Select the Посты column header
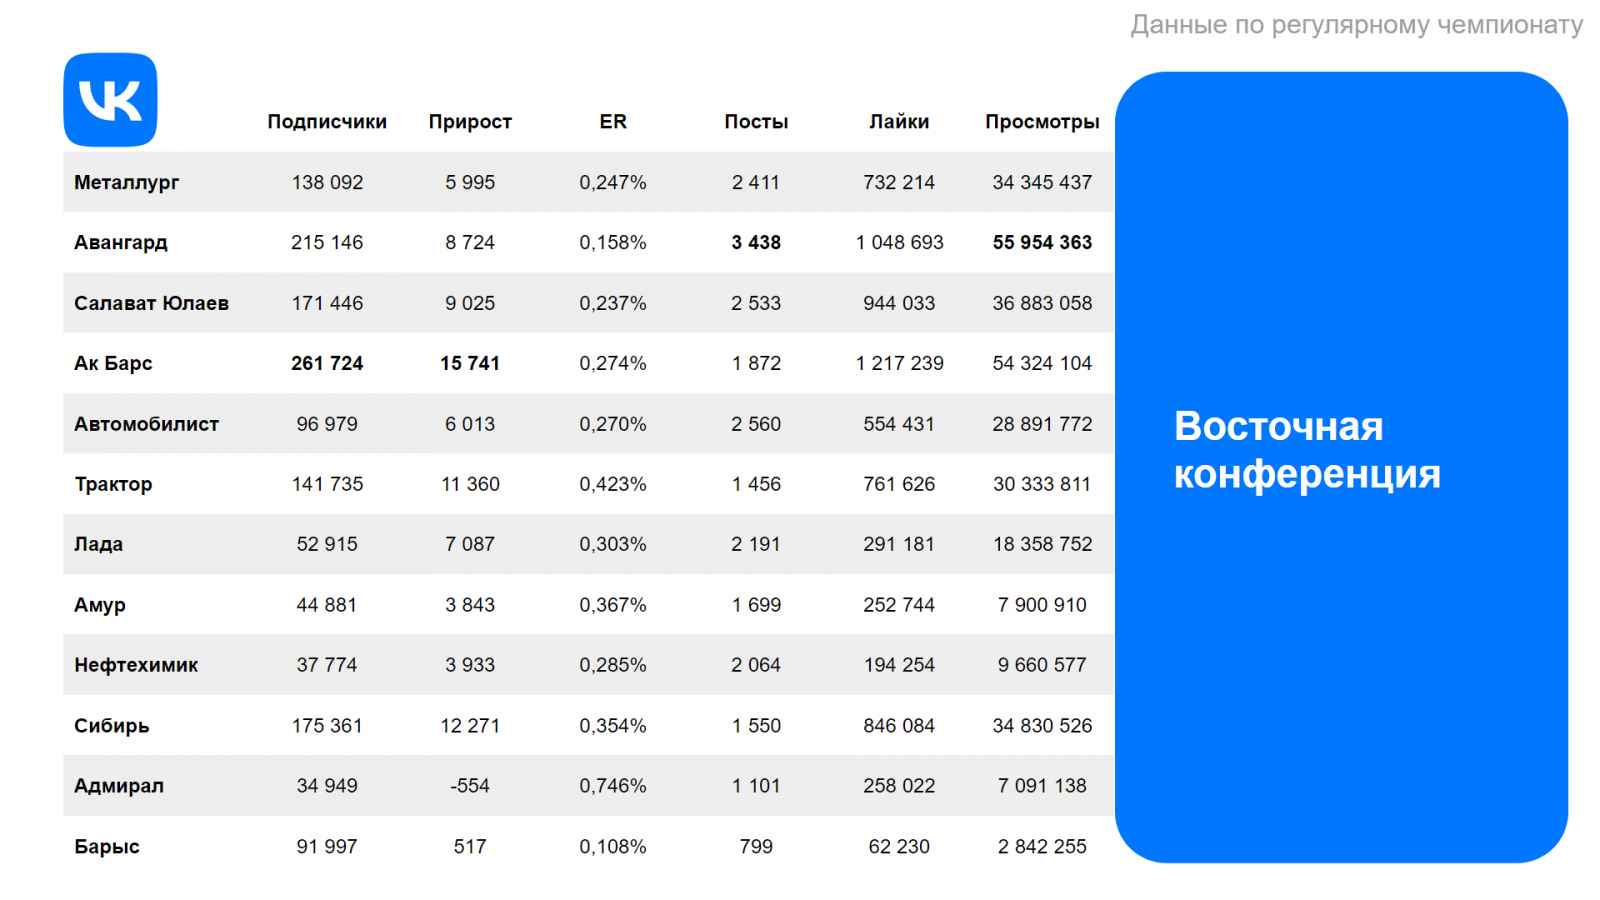 coord(756,122)
